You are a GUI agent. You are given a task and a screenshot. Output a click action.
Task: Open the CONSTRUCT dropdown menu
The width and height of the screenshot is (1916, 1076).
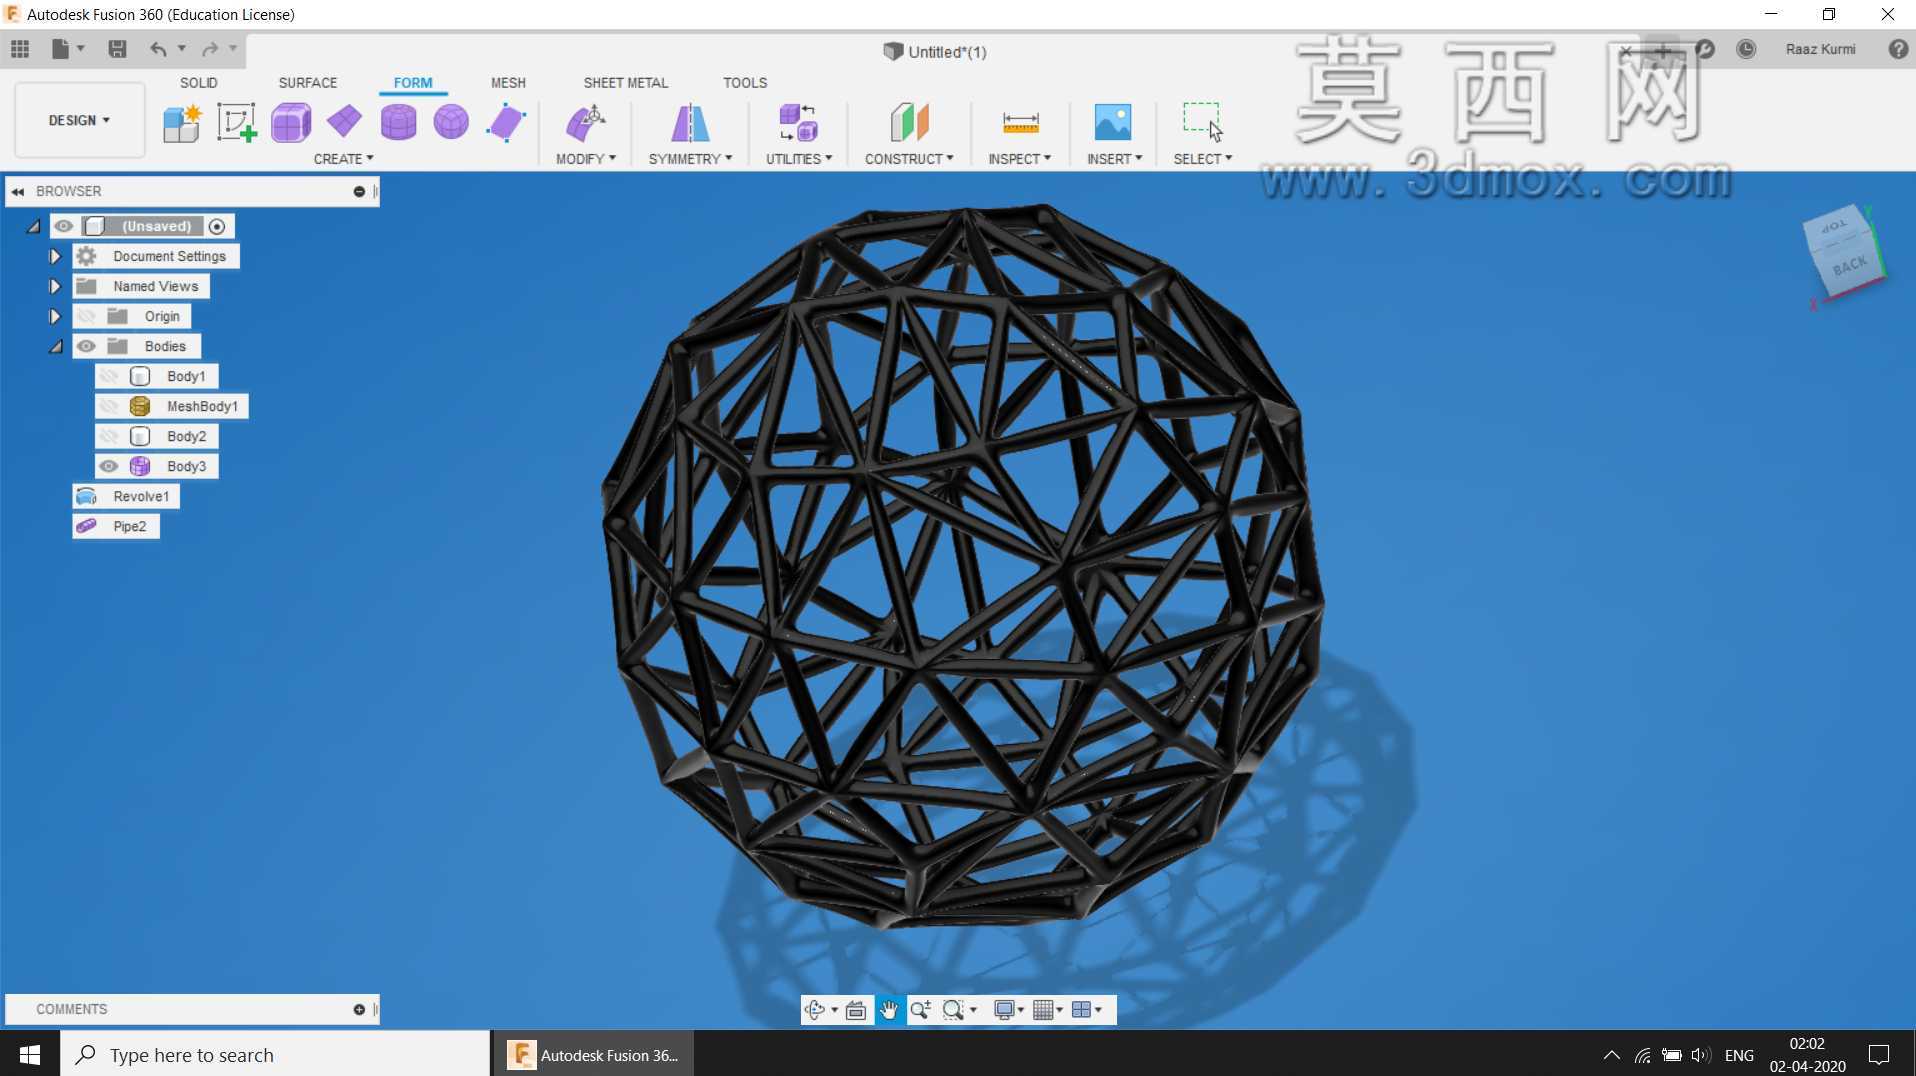pos(909,159)
